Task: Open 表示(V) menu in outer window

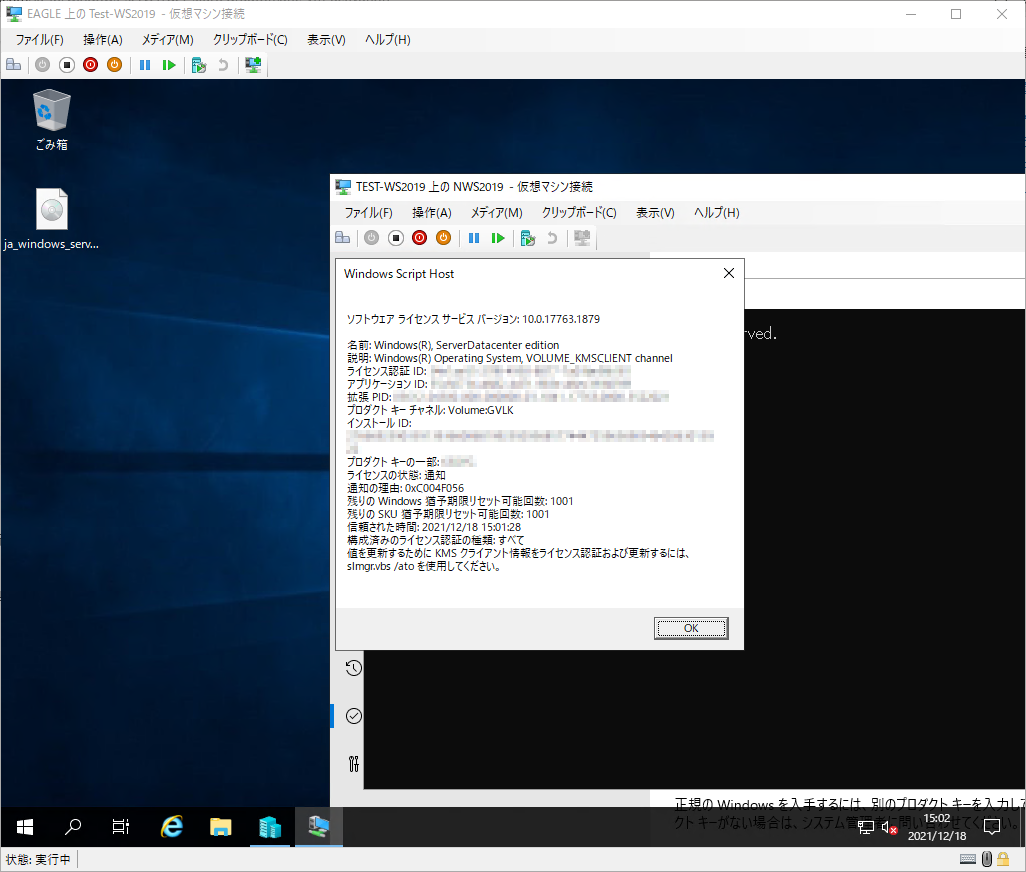Action: coord(327,40)
